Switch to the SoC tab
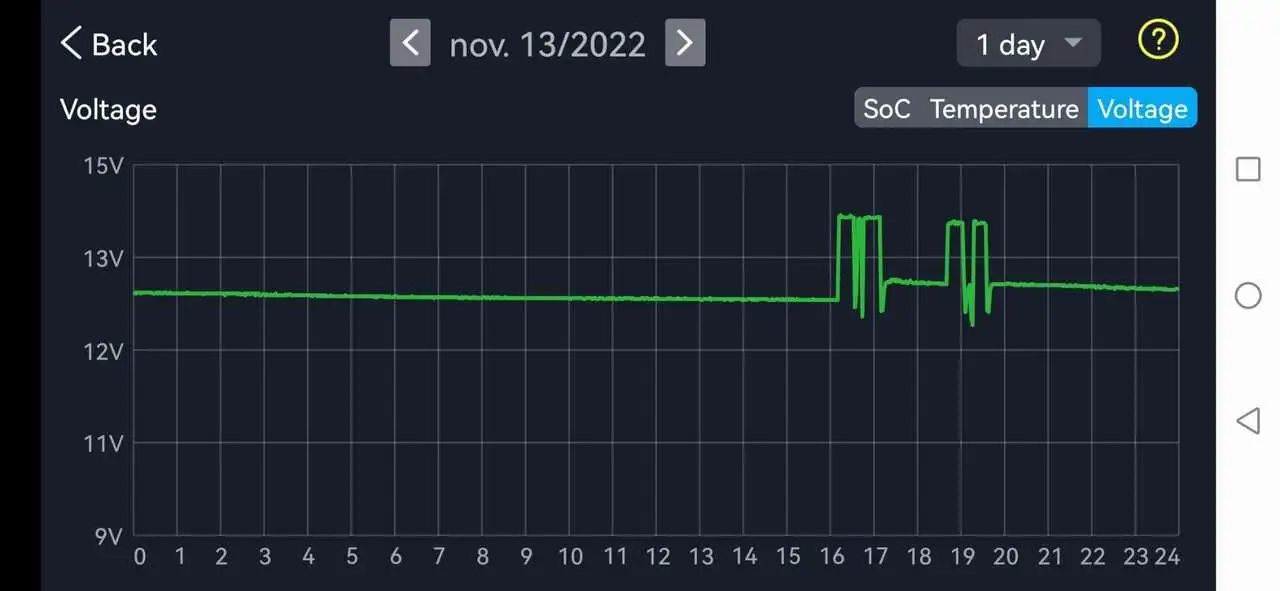This screenshot has height=591, width=1280. [886, 109]
